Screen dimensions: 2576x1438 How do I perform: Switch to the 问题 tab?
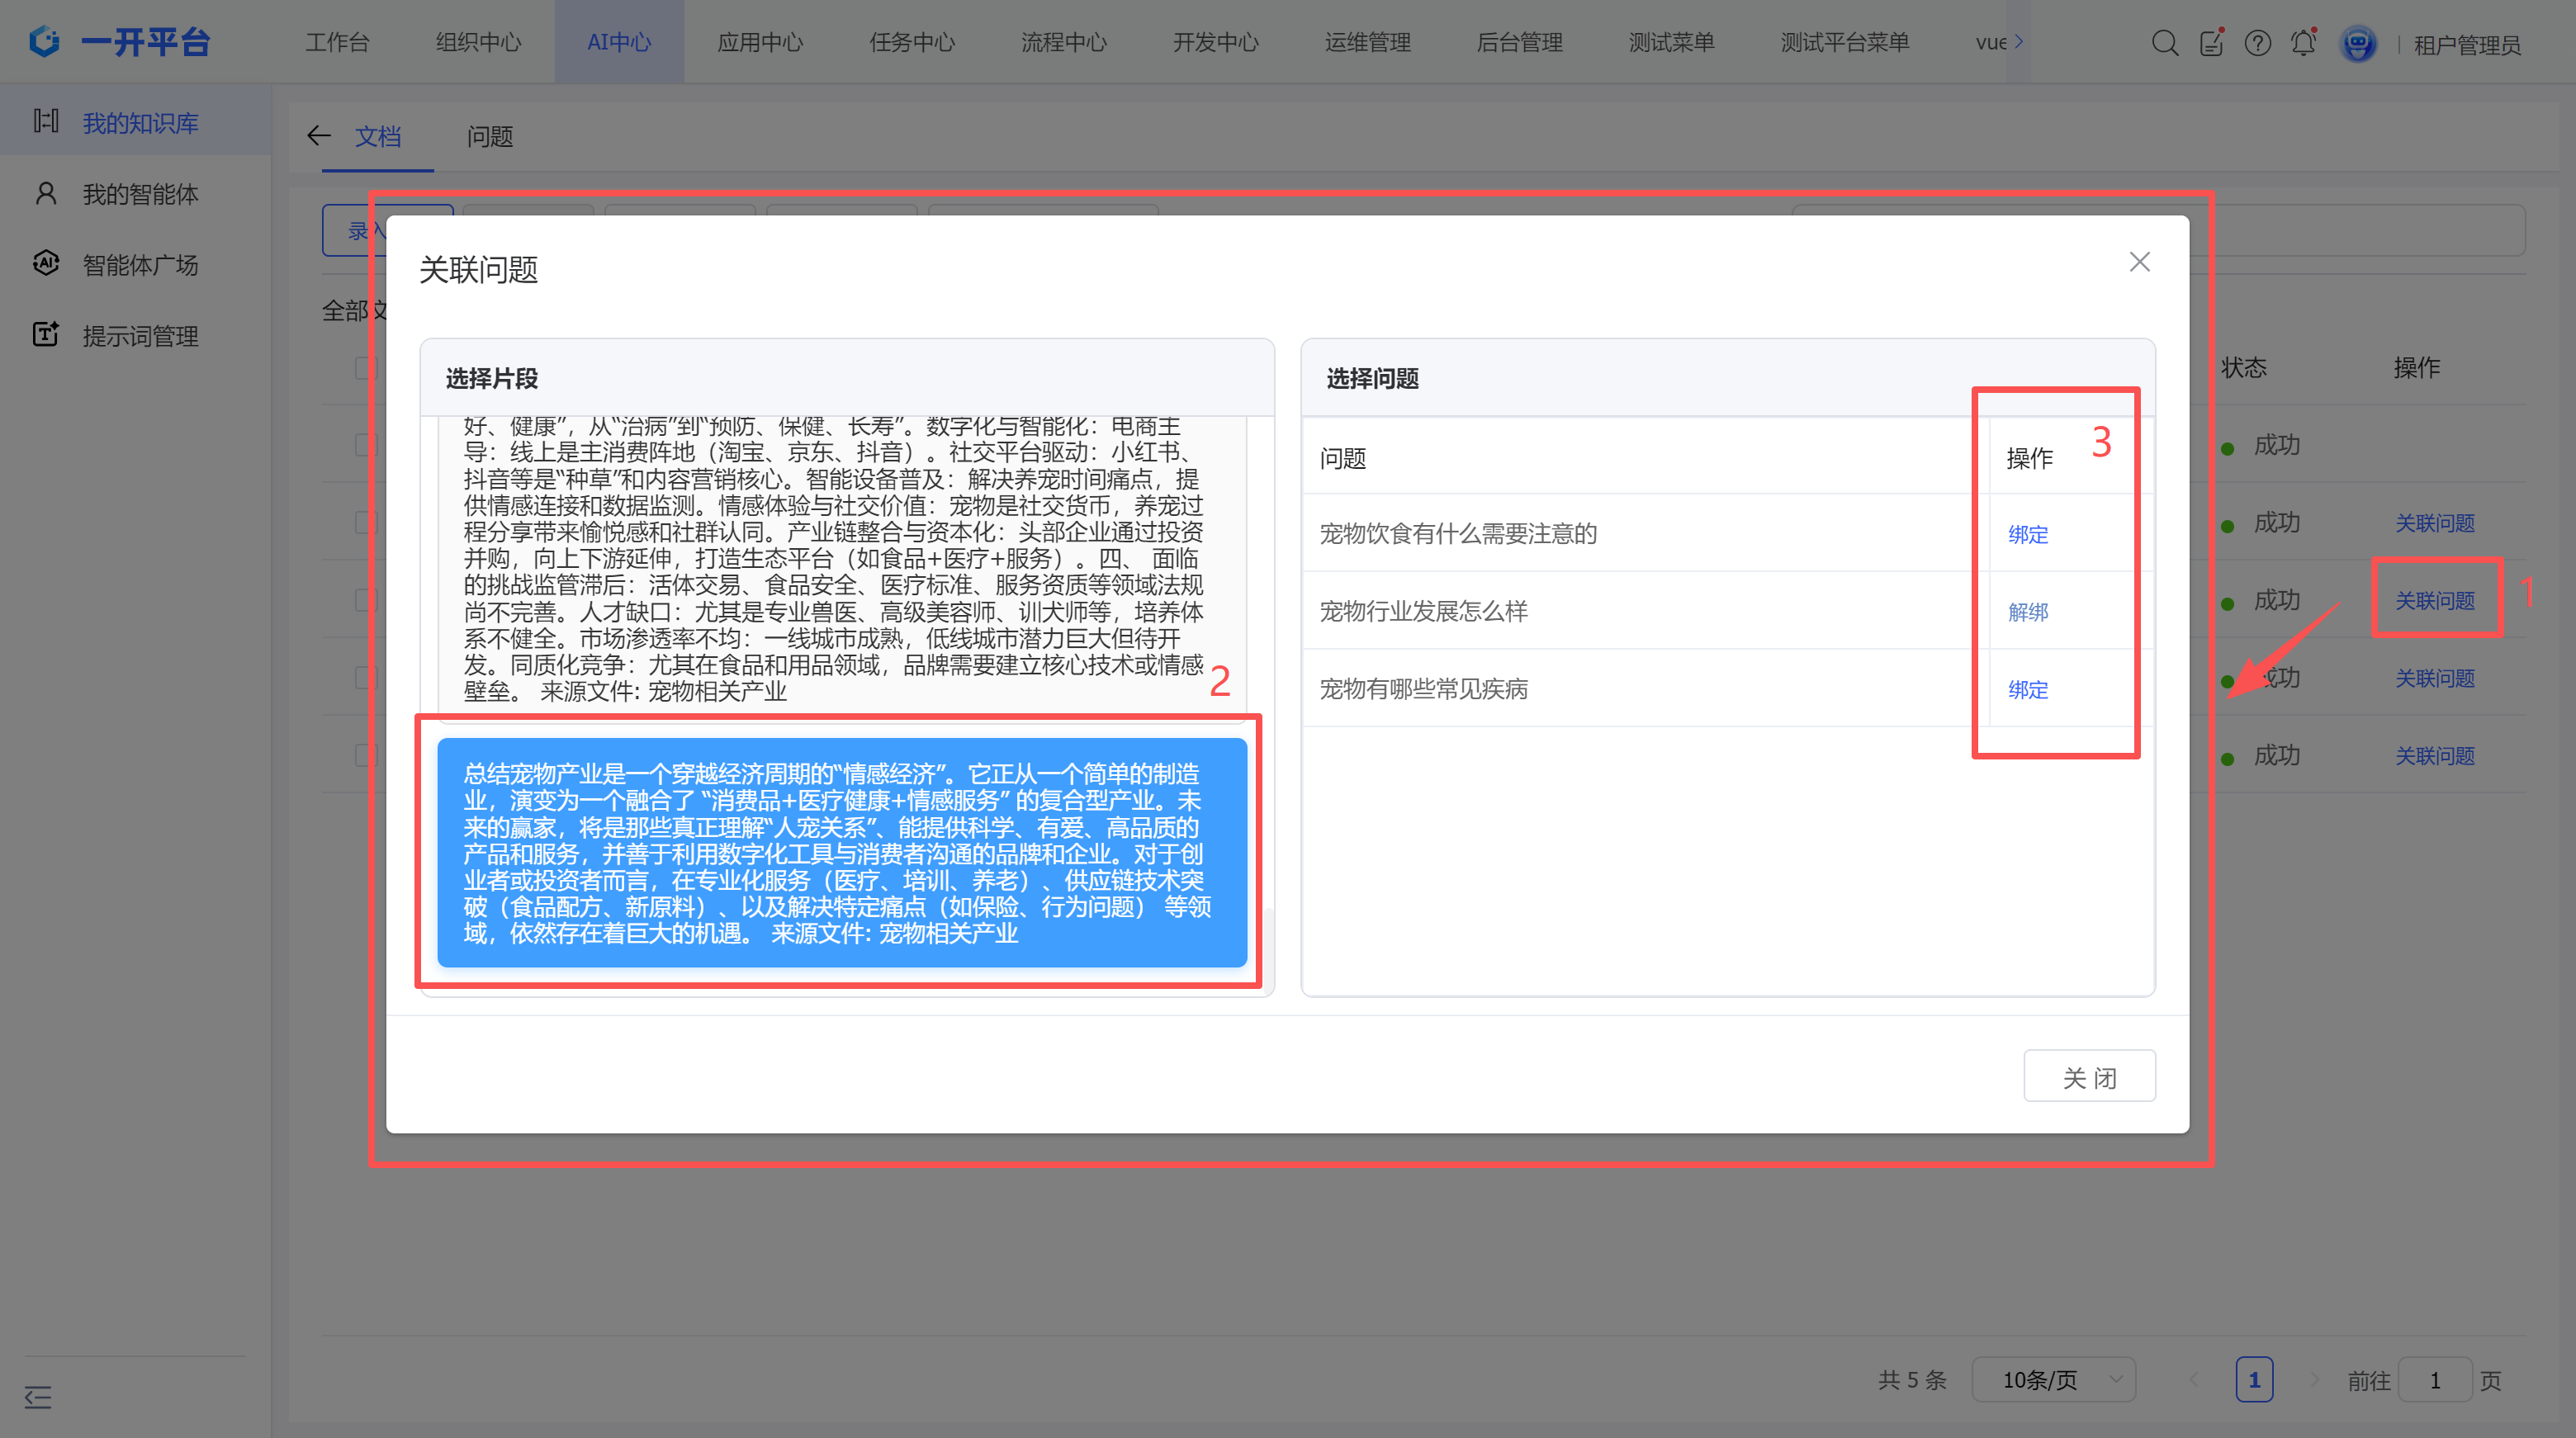(489, 137)
